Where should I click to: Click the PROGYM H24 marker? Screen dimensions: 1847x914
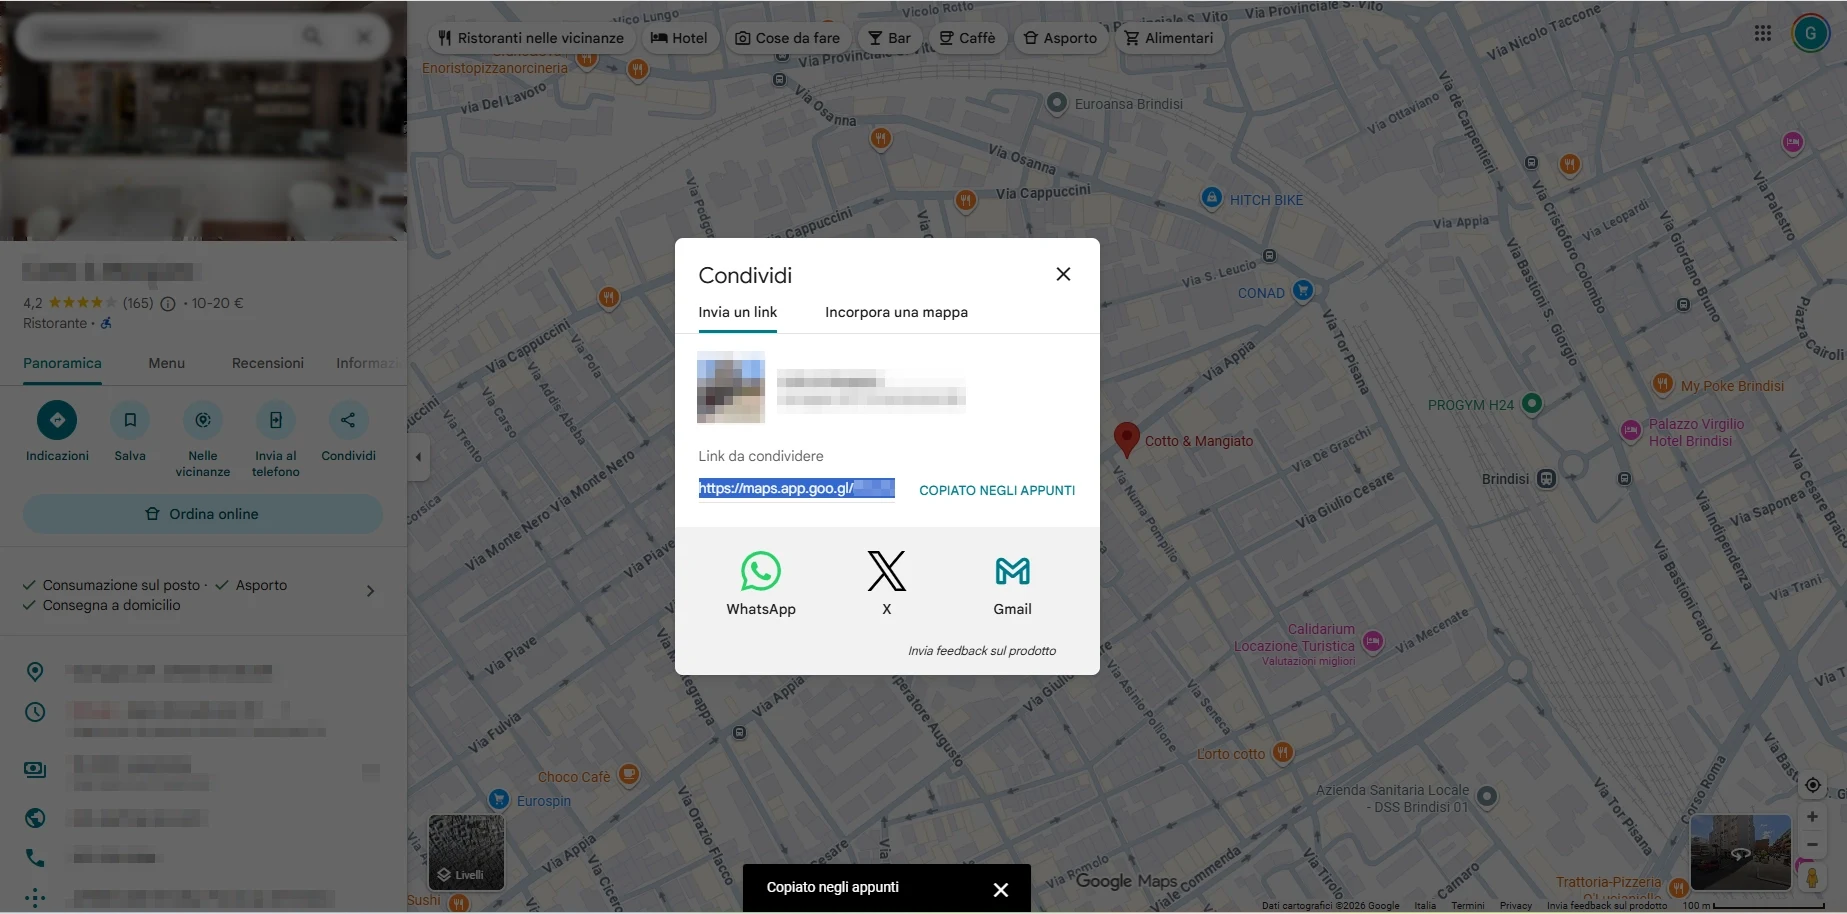(1531, 404)
